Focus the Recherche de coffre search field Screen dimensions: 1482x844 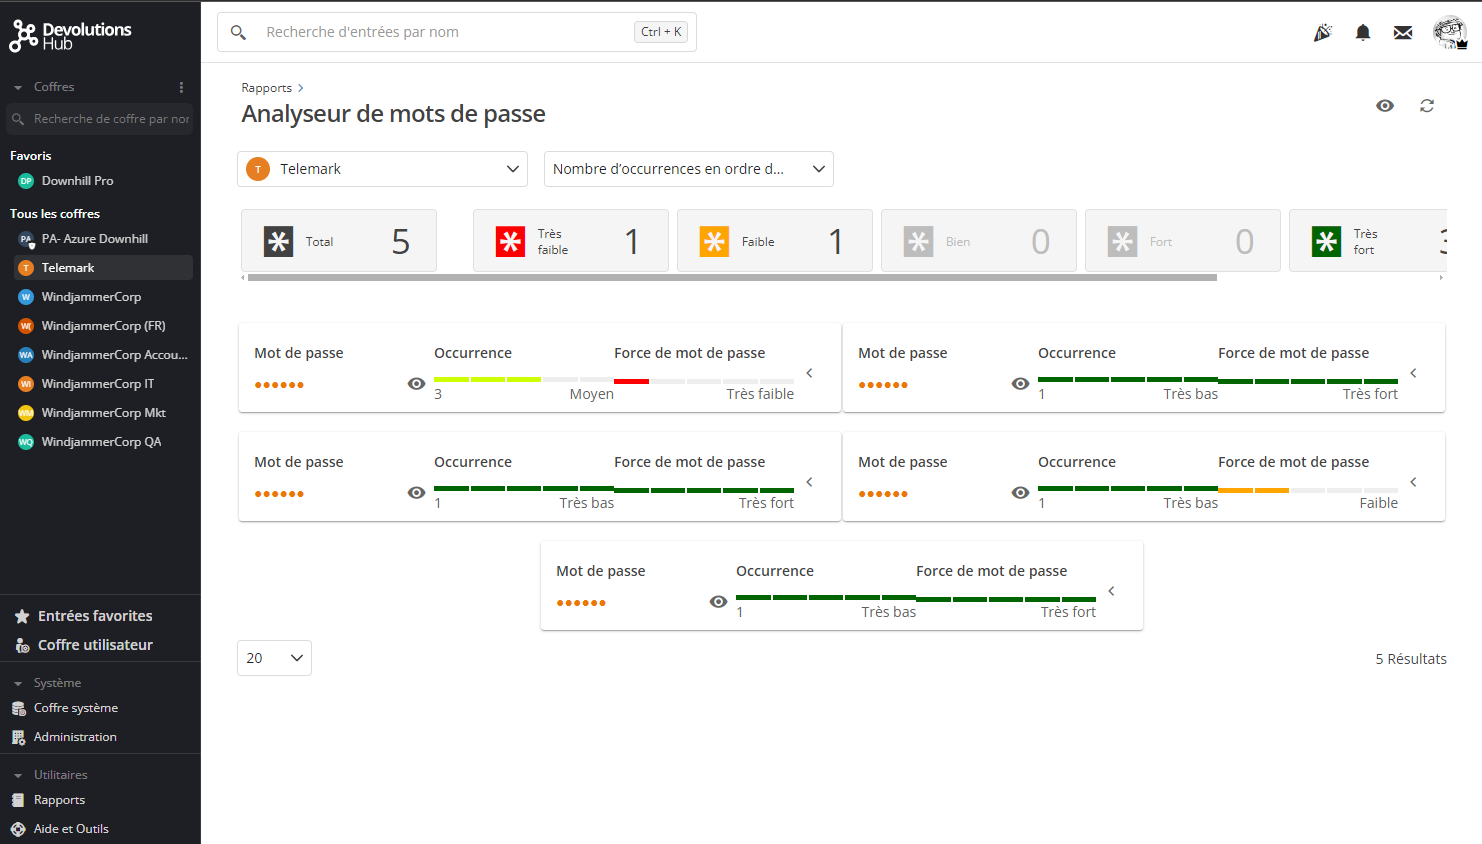pyautogui.click(x=100, y=119)
